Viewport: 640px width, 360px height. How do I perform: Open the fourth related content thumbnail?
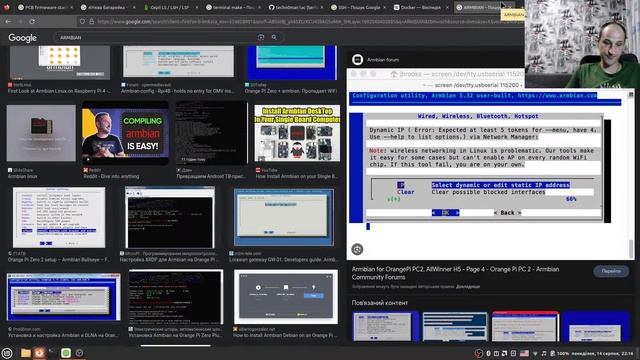(596, 327)
